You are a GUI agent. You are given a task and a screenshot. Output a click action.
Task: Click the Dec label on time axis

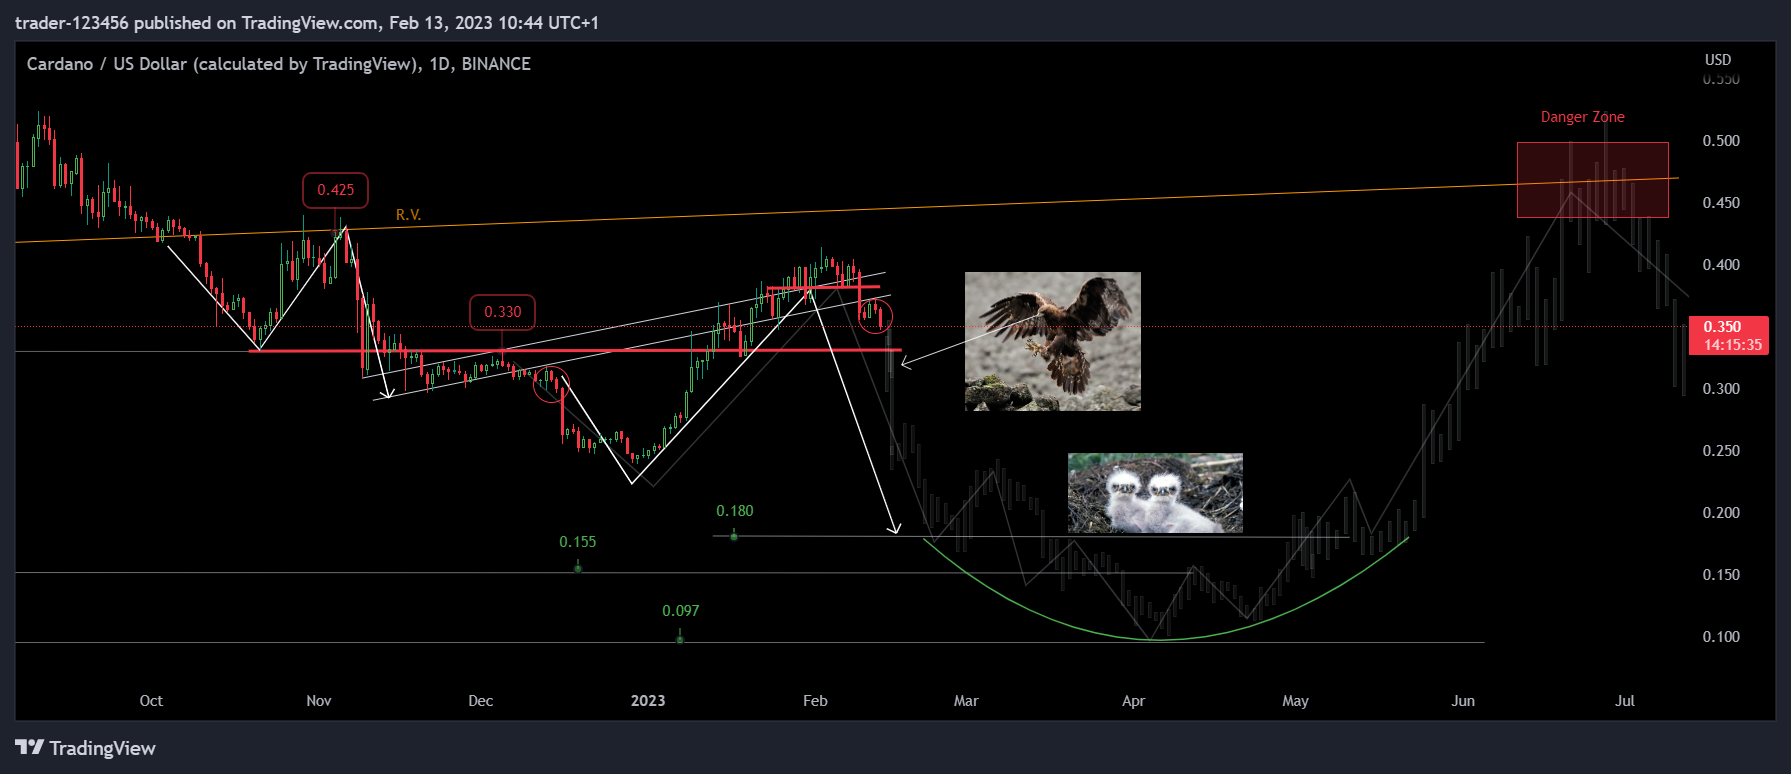pyautogui.click(x=481, y=701)
